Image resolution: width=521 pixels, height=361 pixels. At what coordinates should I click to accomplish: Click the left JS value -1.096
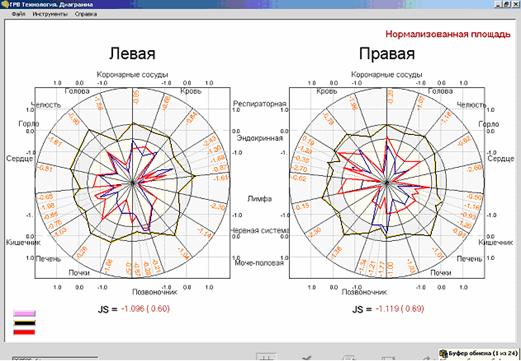coord(134,309)
